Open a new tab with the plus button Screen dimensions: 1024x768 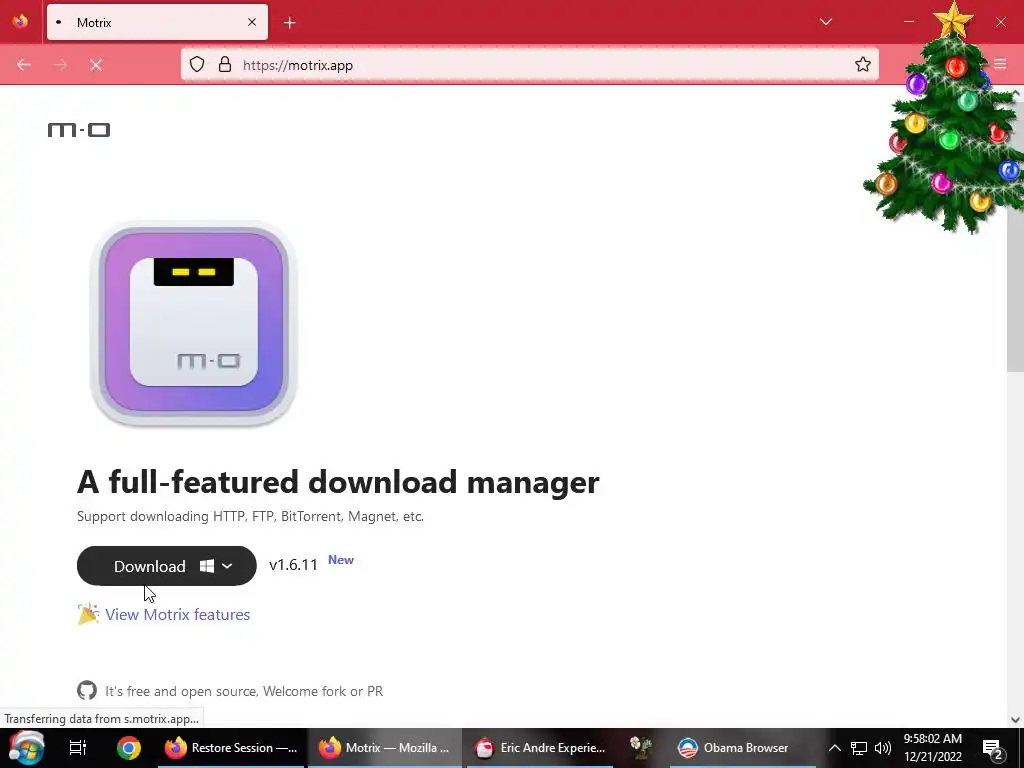click(290, 23)
